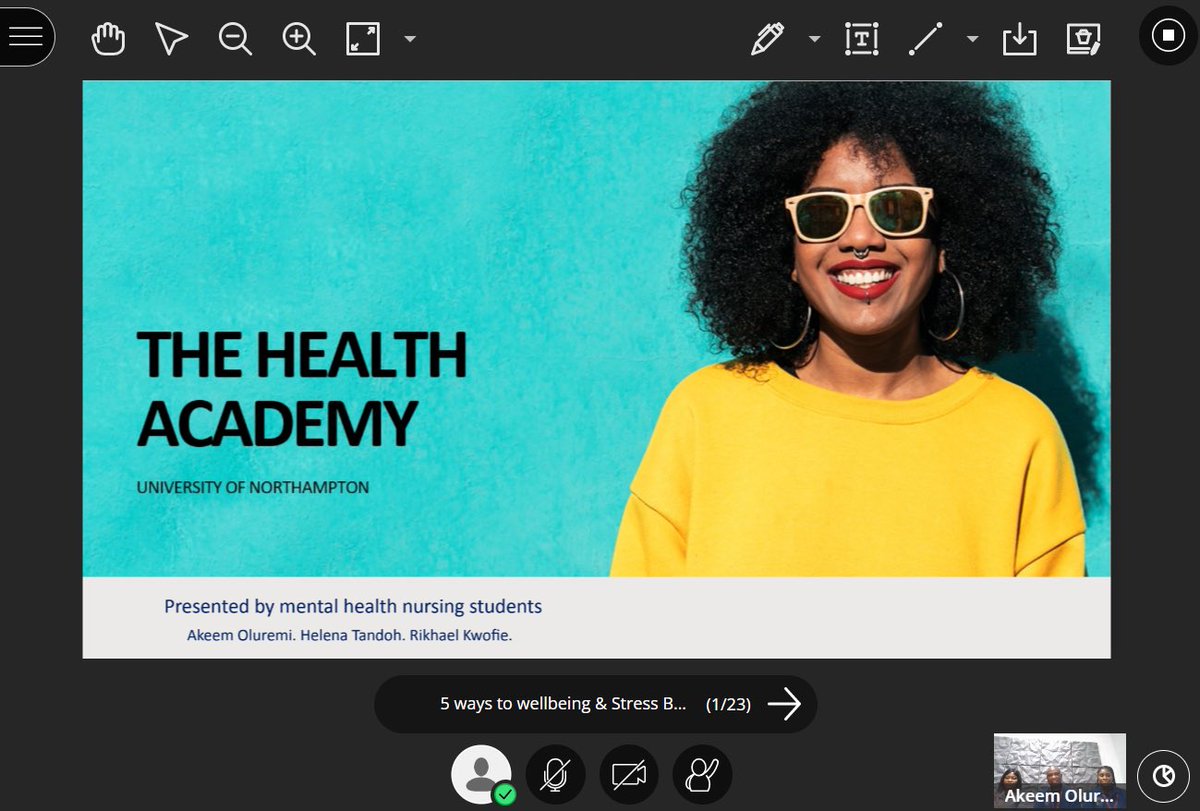Turn on the camera
The height and width of the screenshot is (811, 1200).
pos(629,774)
